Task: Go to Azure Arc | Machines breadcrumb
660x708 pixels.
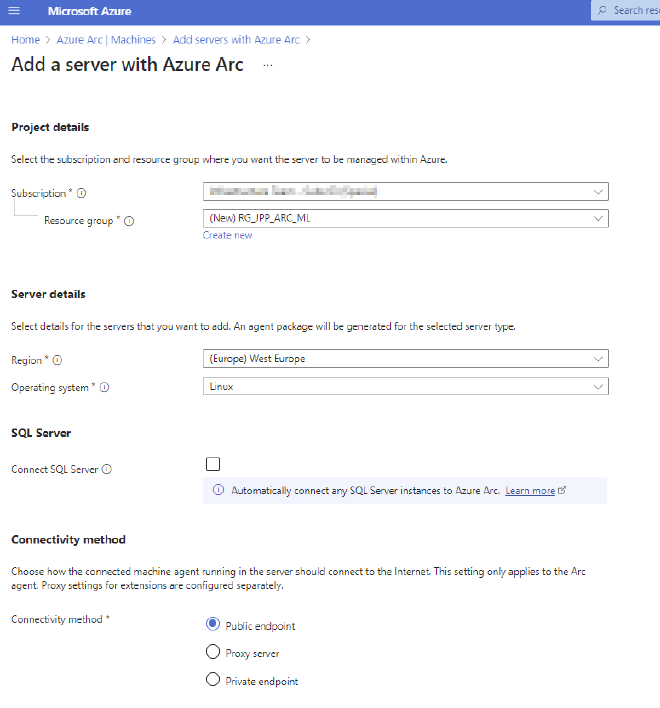Action: [x=106, y=40]
